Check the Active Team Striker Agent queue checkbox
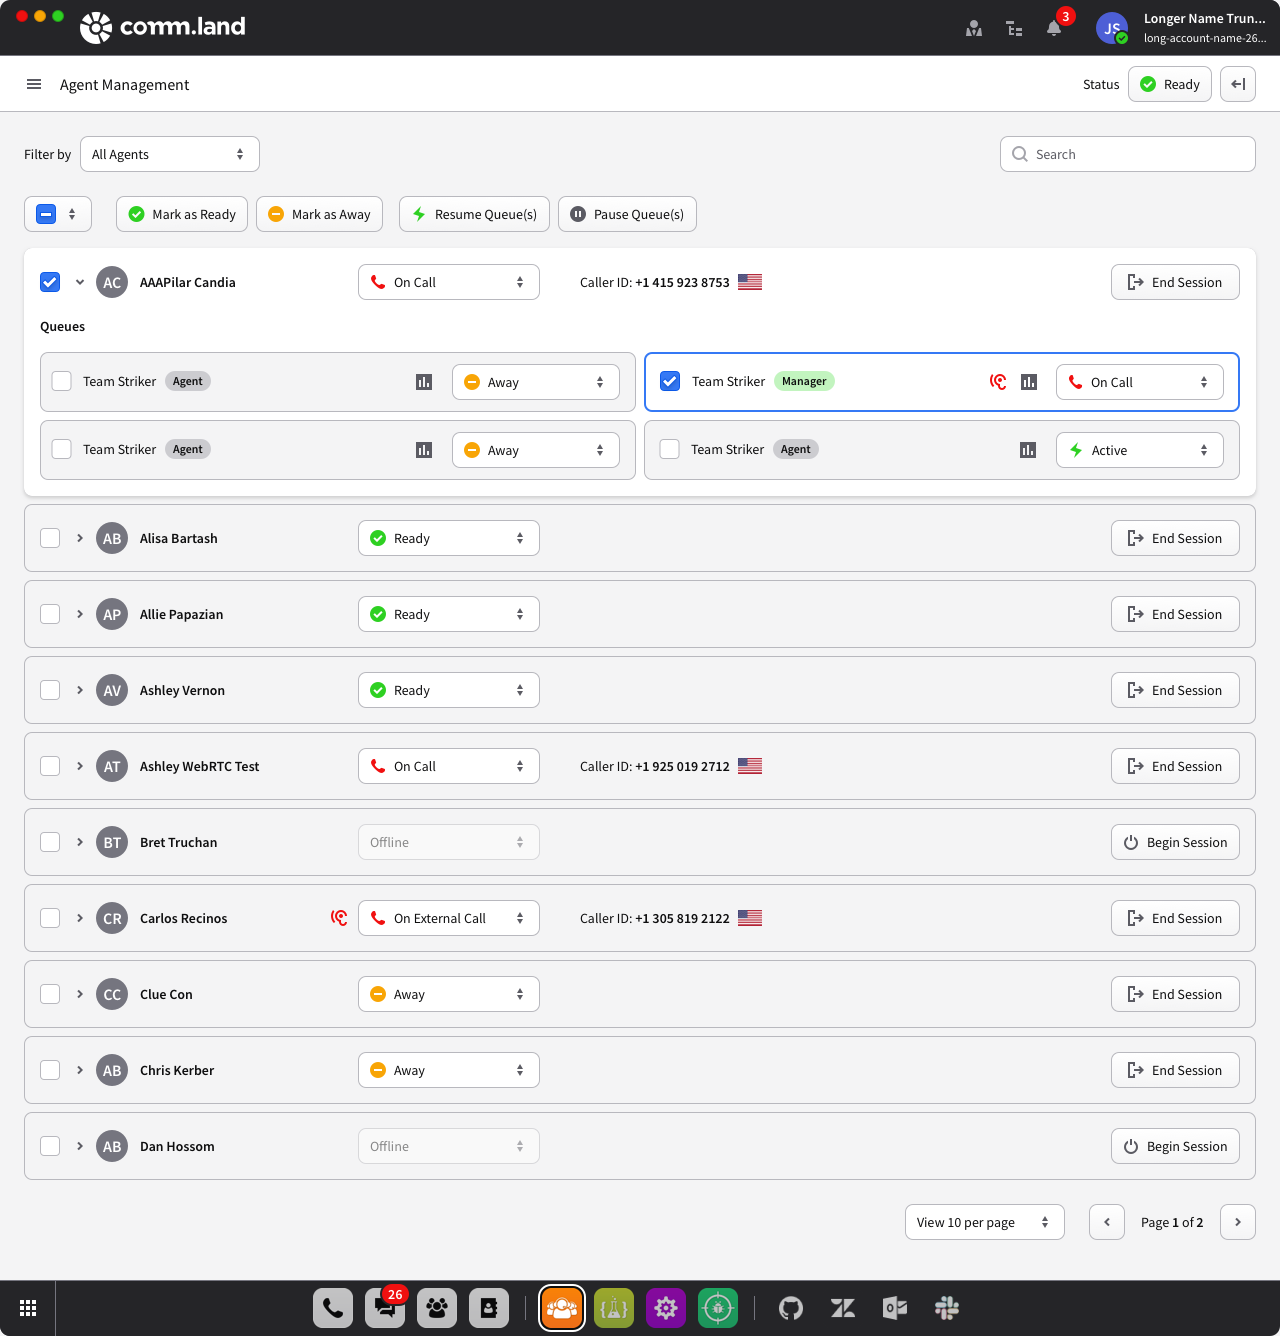The image size is (1280, 1336). [x=670, y=449]
